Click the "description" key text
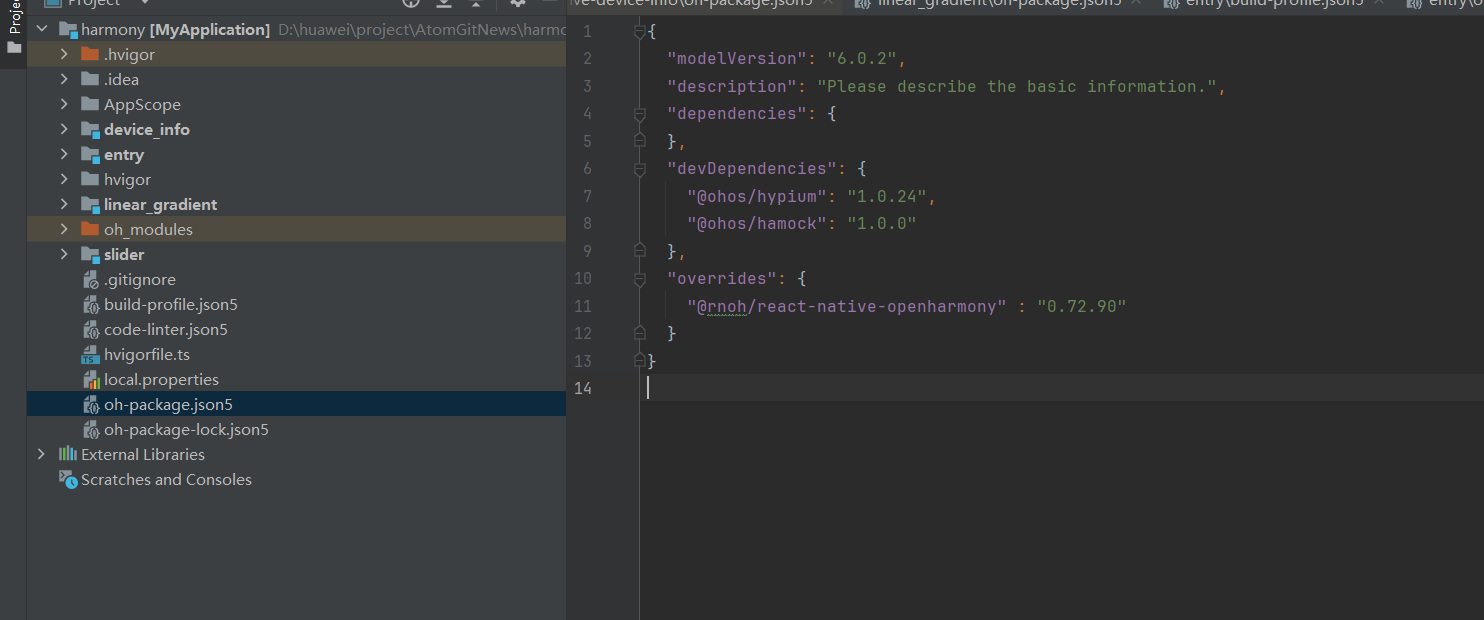Viewport: 1484px width, 620px height. [x=732, y=87]
